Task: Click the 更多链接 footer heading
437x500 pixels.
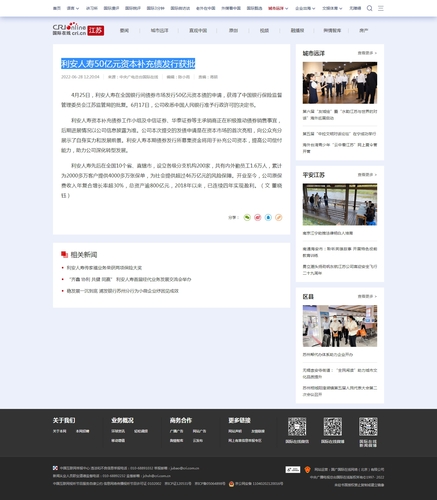Action: 240,420
